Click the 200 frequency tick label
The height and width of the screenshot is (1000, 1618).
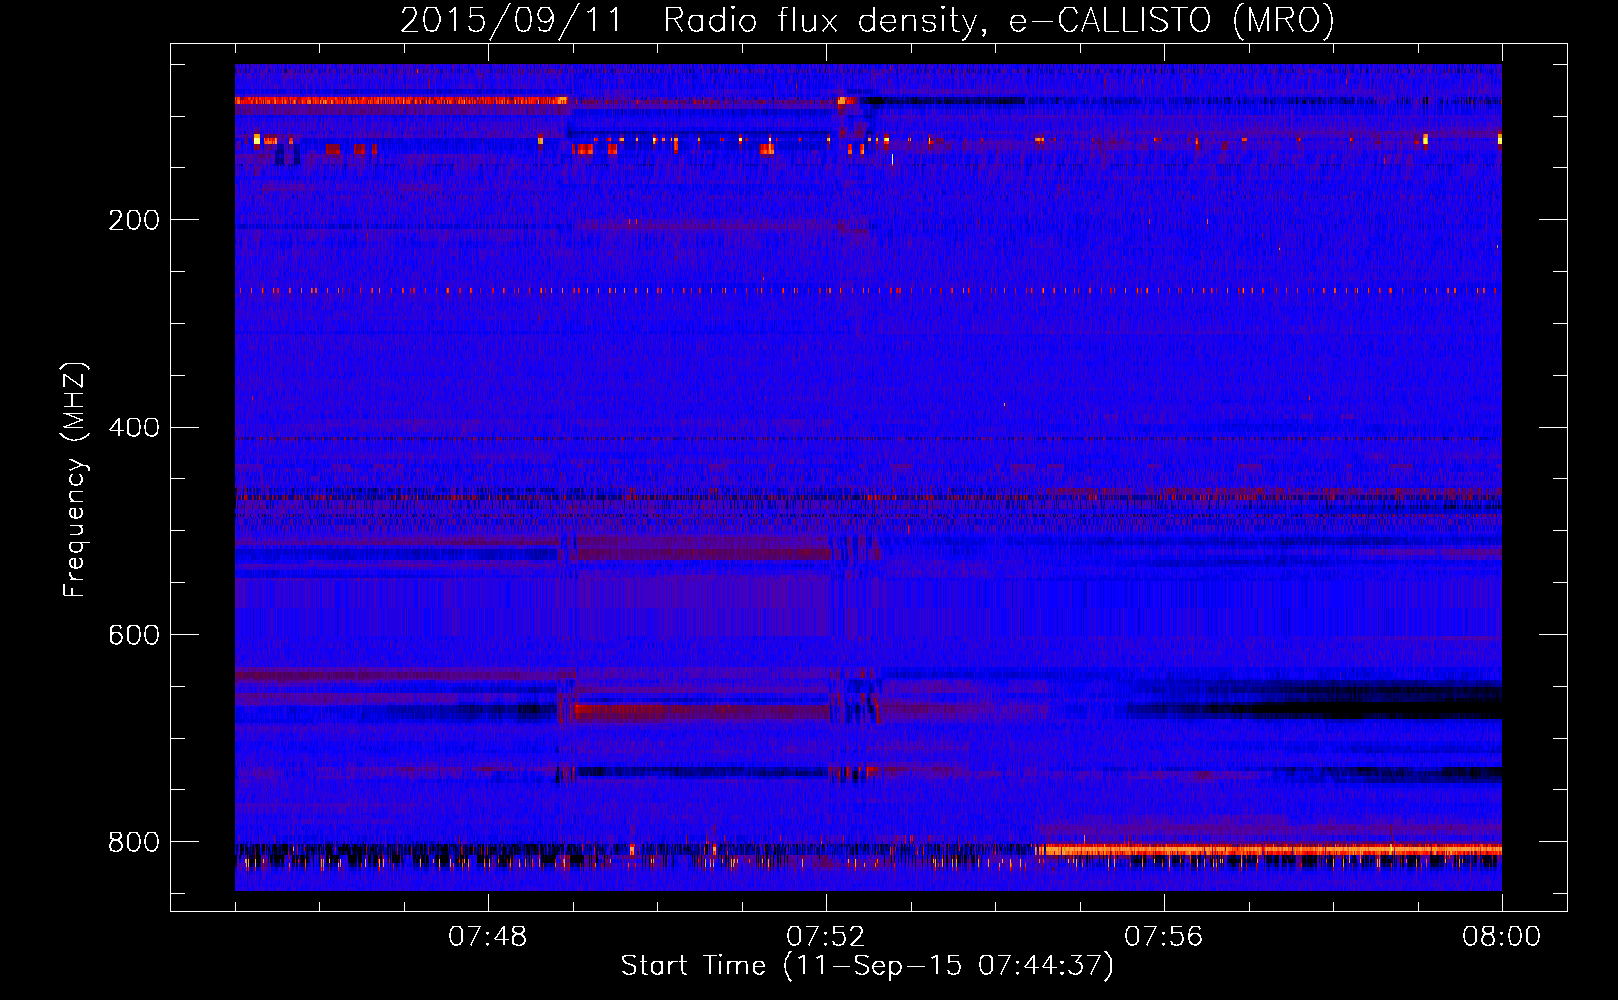tap(134, 220)
